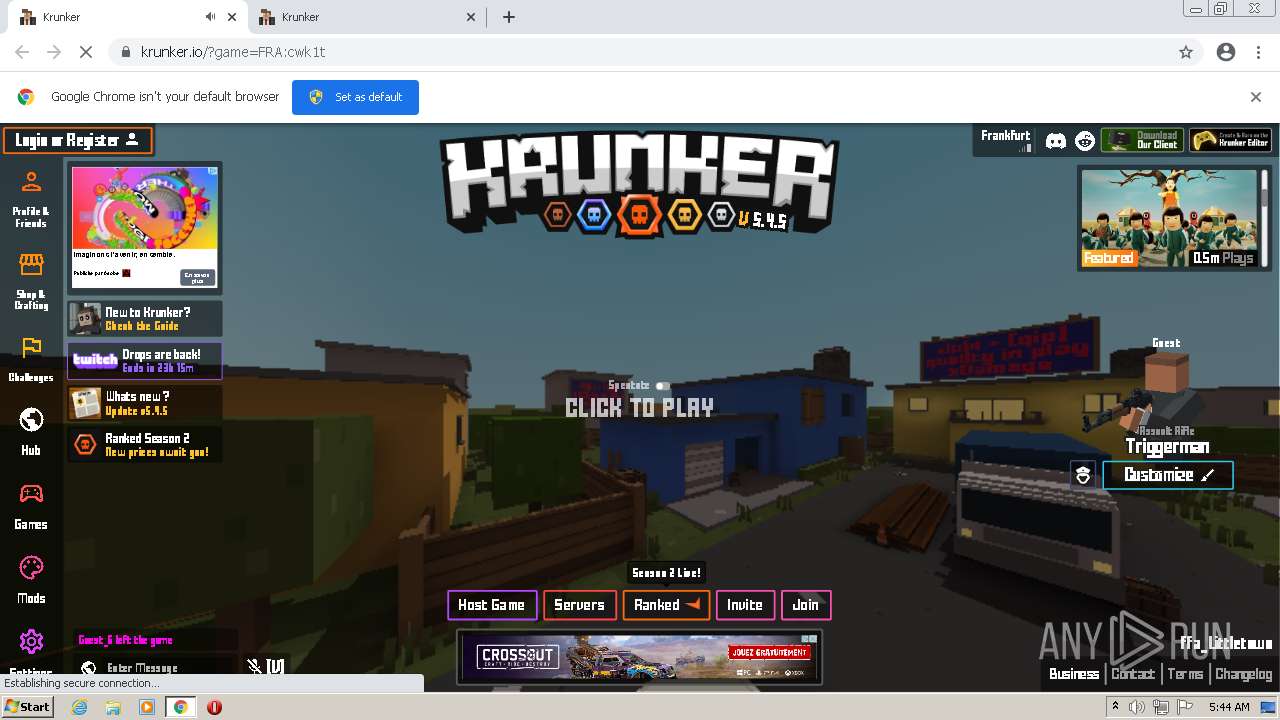Open the Discord link icon

click(x=1055, y=141)
